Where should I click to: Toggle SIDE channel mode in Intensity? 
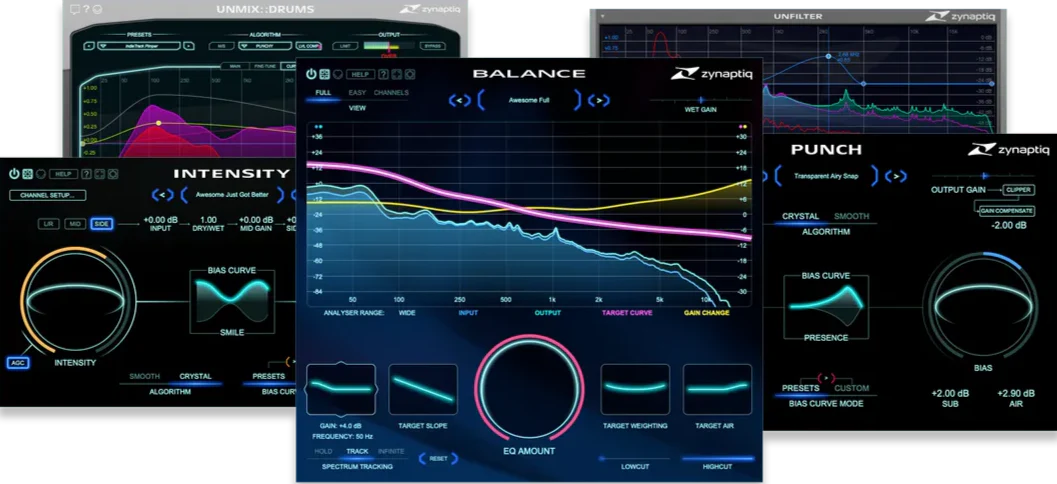102,224
